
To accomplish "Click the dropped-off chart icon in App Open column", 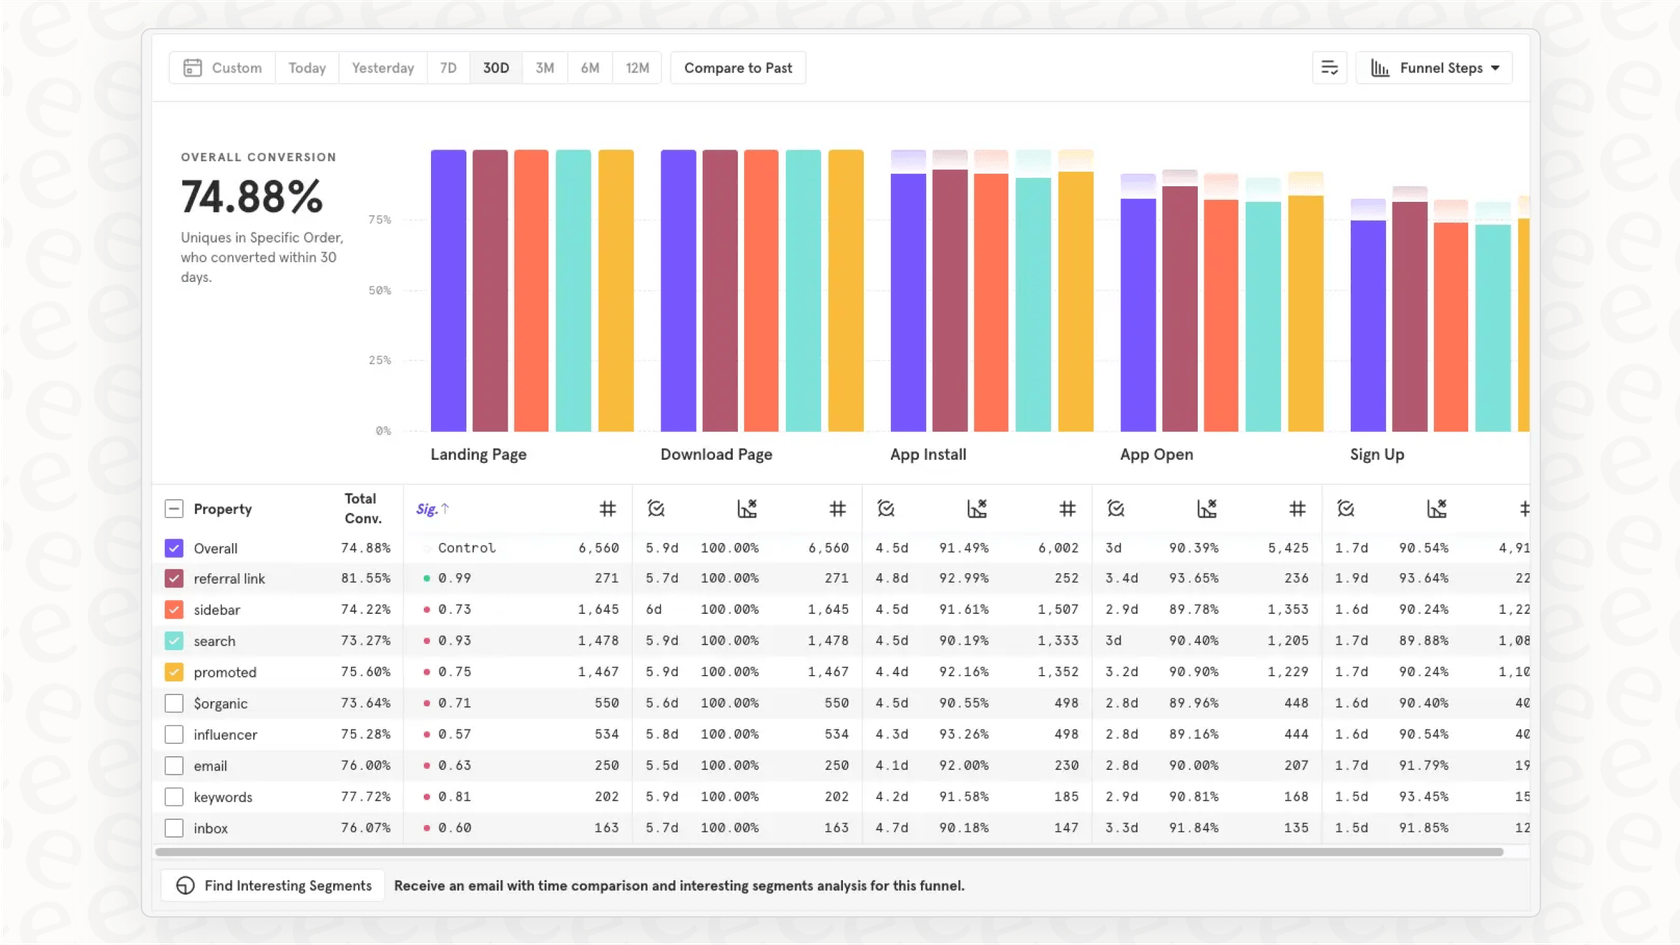I will 1206,509.
